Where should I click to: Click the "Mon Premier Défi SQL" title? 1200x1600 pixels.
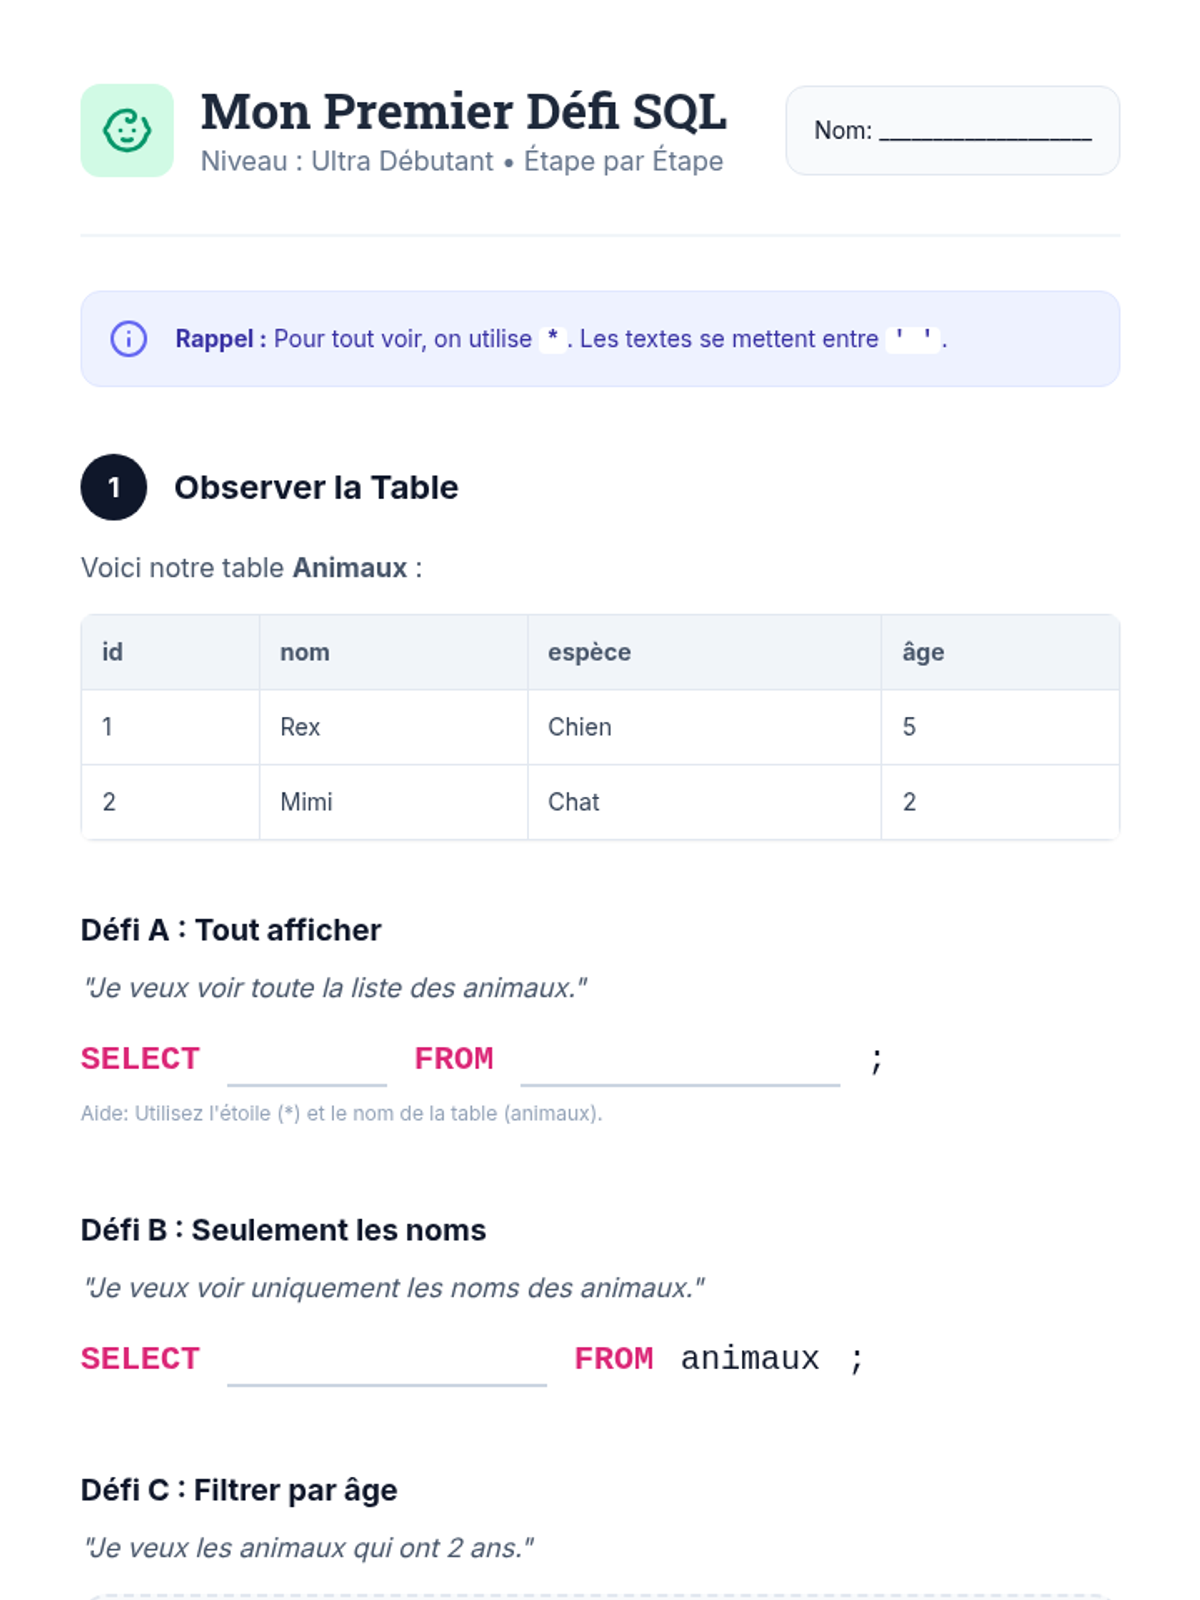click(463, 111)
